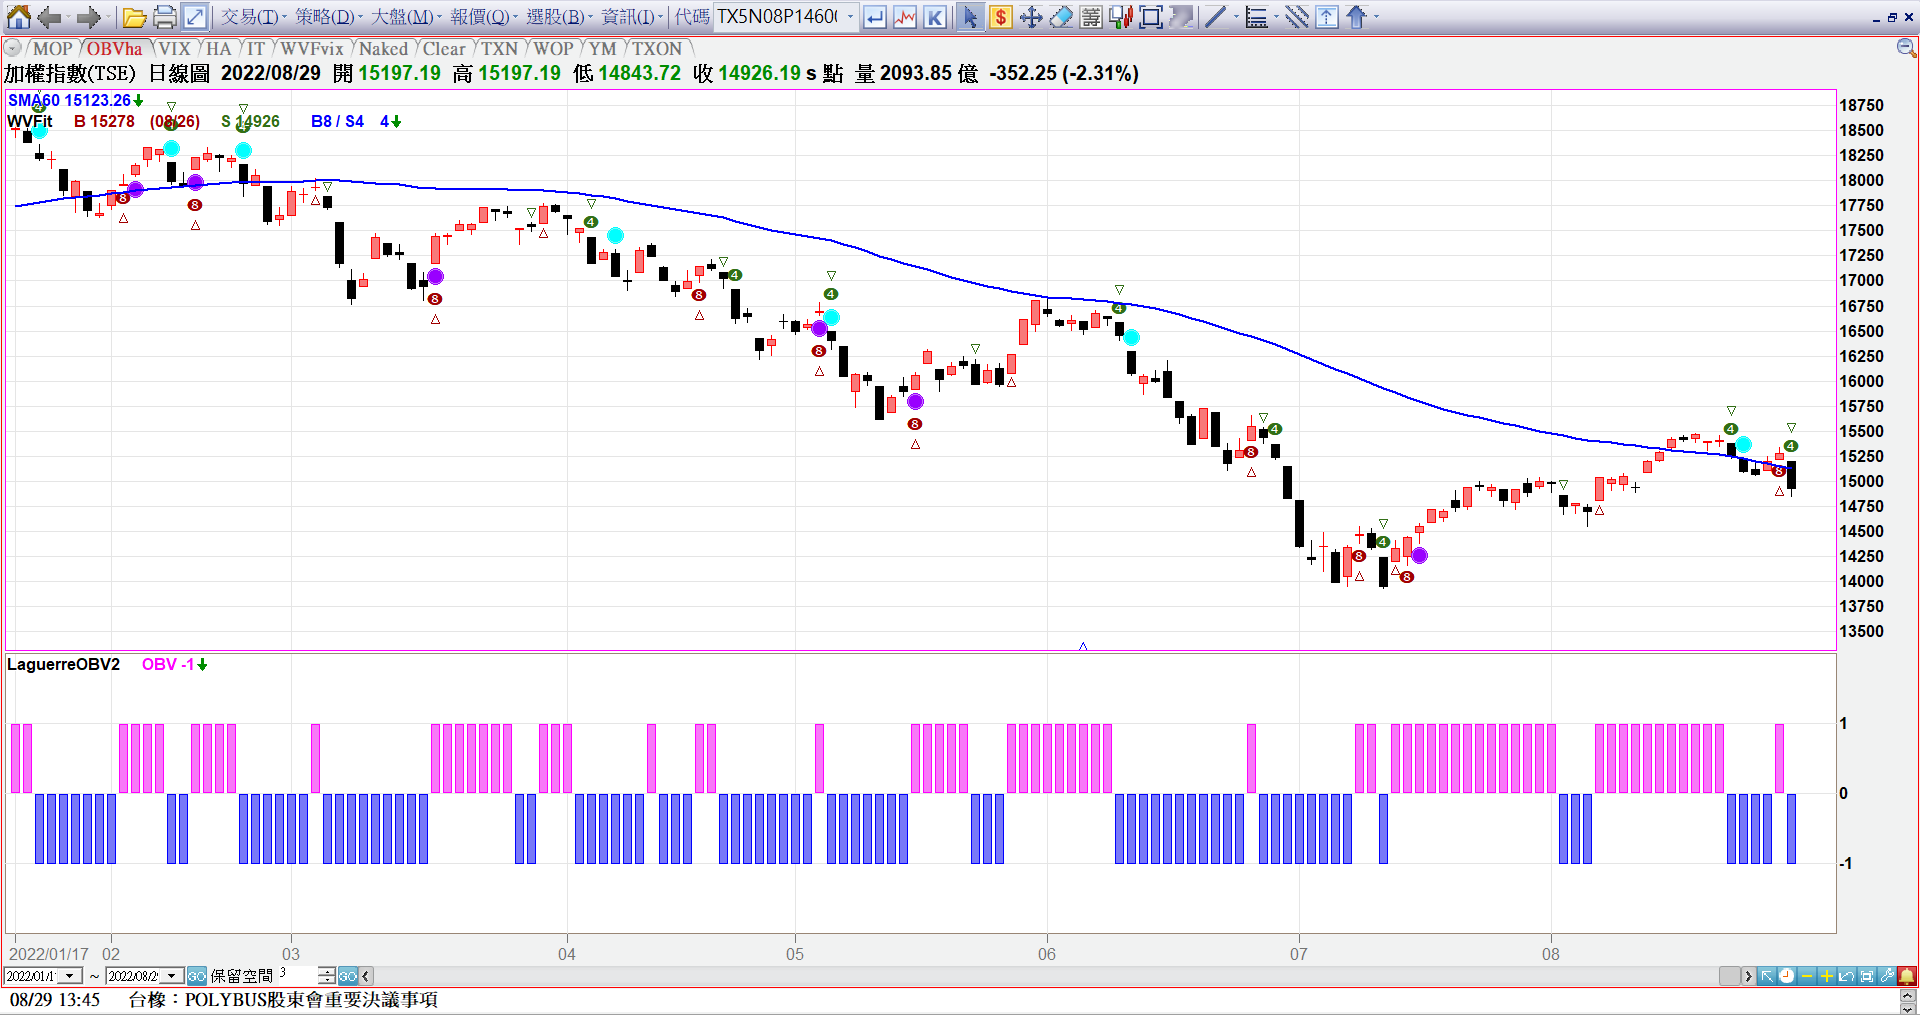Click the minus zoom-out bottom button
Screen dimensions: 1920x1016
[x=1807, y=976]
